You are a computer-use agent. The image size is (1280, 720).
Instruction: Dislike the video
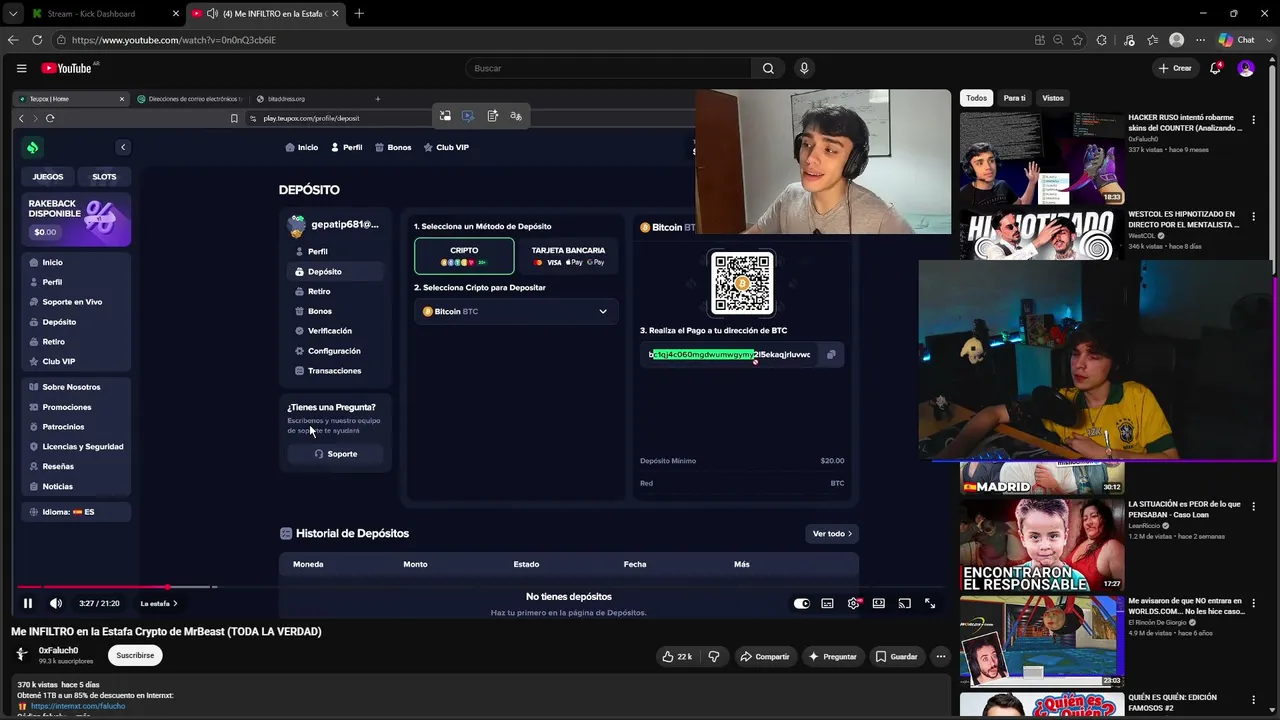(x=714, y=656)
